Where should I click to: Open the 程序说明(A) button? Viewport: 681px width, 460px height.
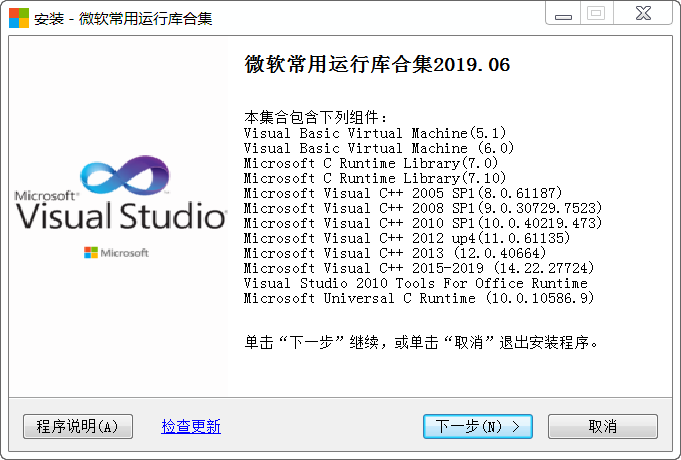click(78, 426)
